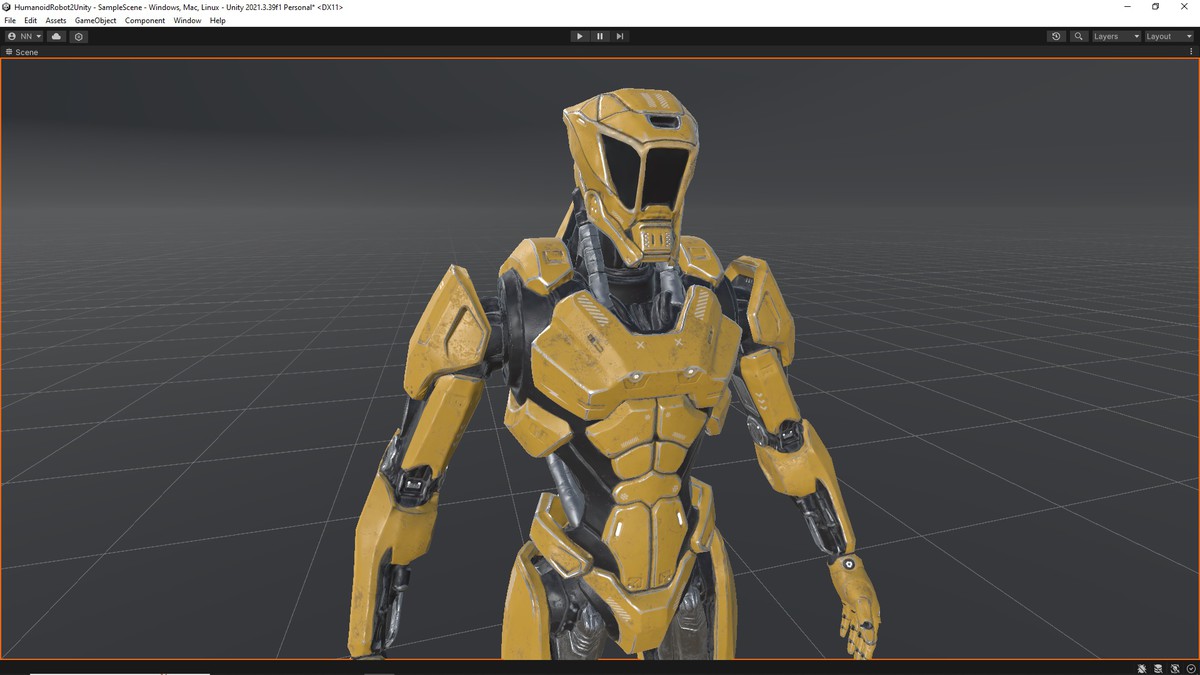Click the asset import activity icon
The image size is (1200, 675).
pyautogui.click(x=1158, y=668)
